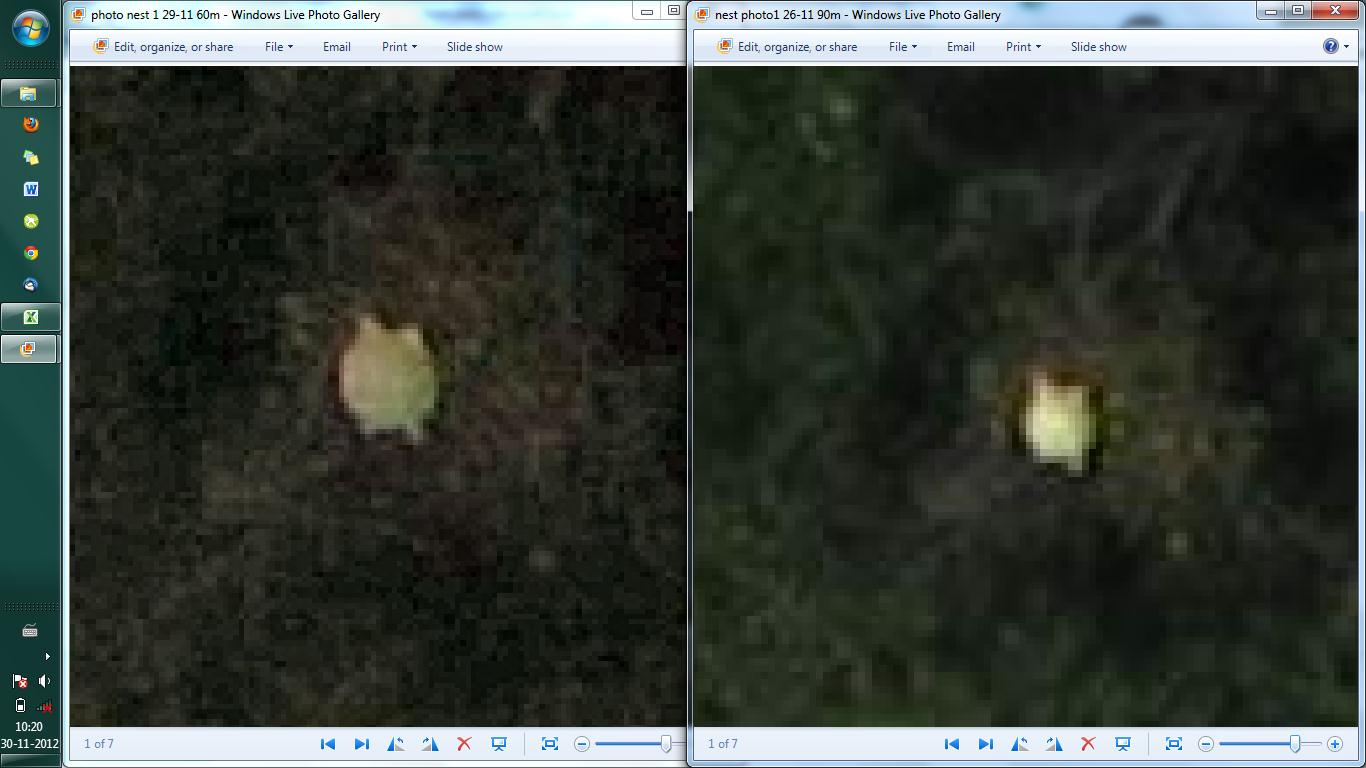This screenshot has width=1366, height=768.
Task: Fit right photo to window size
Action: 1174,744
